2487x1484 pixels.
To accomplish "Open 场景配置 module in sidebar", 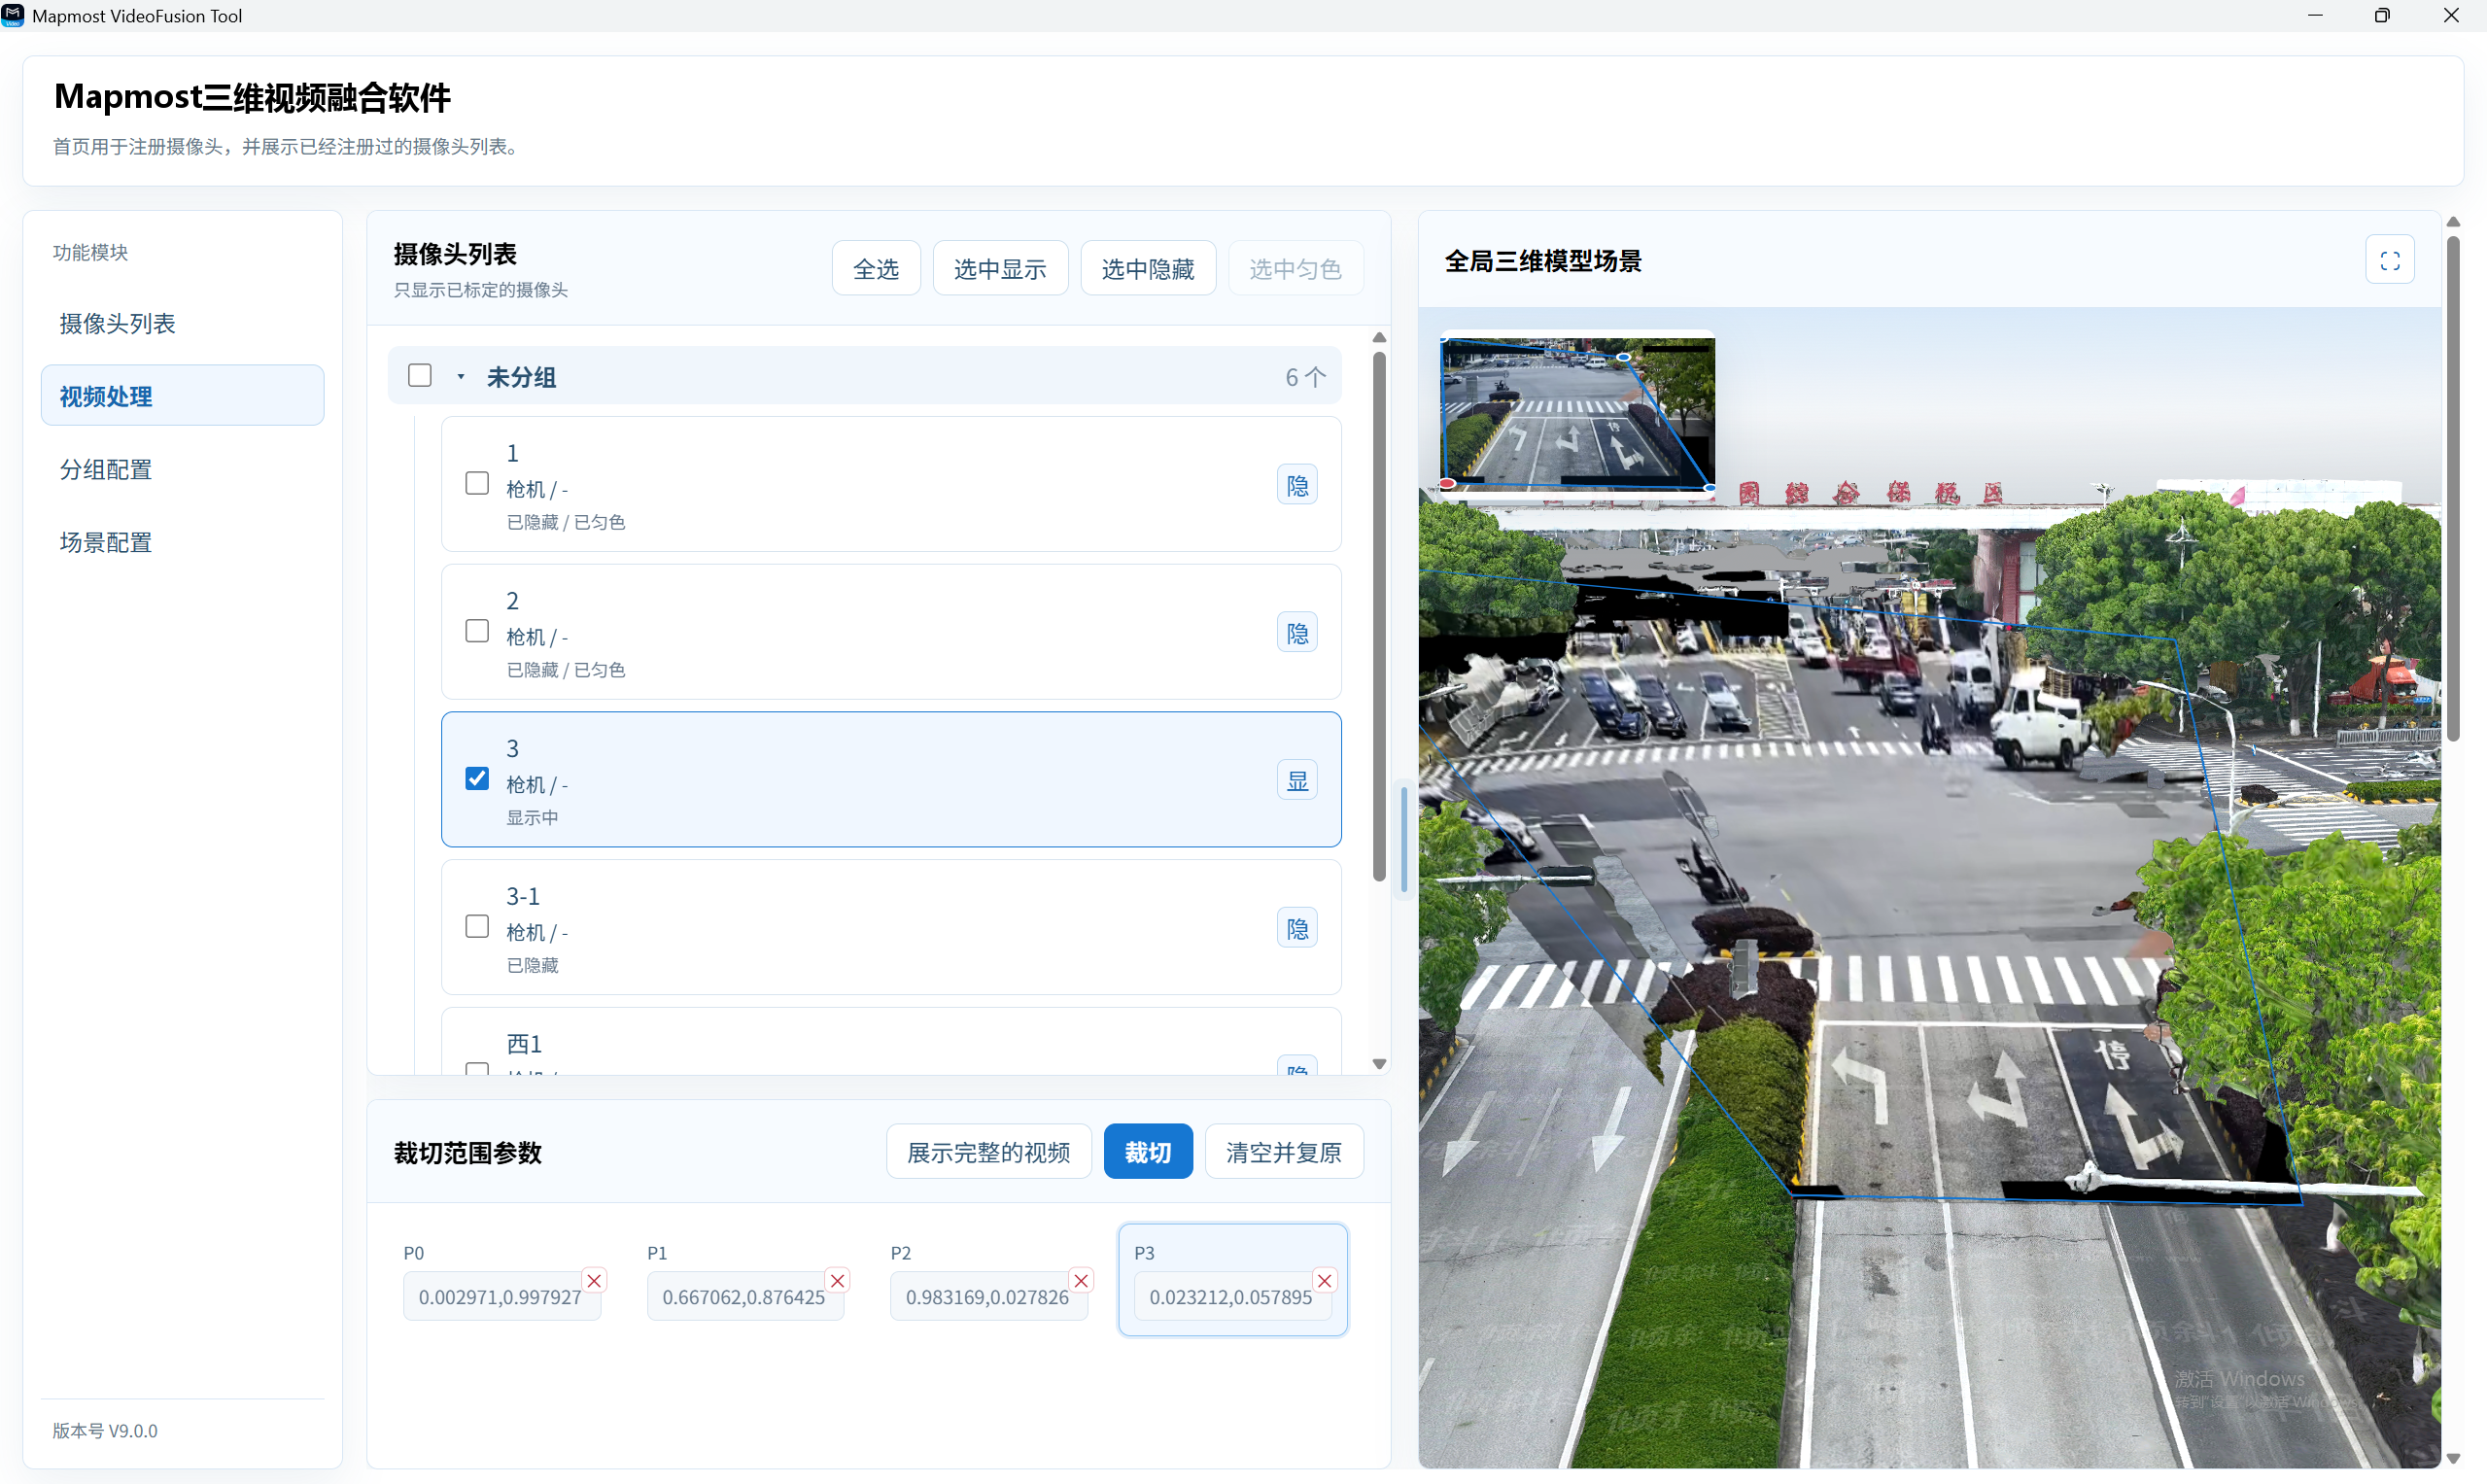I will [182, 542].
